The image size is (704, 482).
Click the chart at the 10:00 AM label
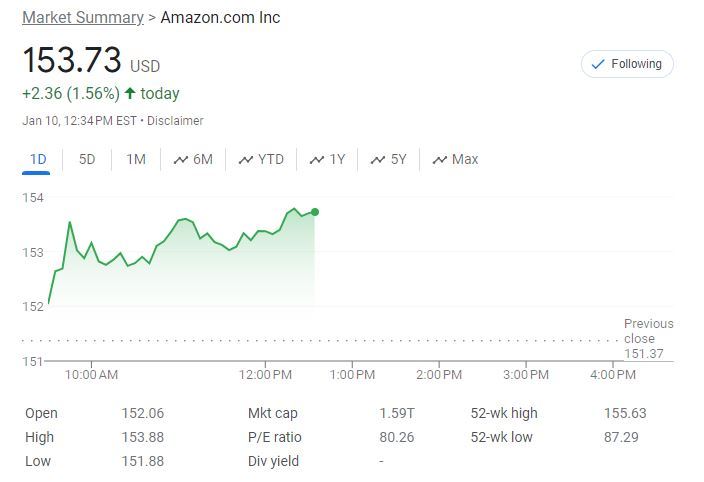click(x=92, y=375)
